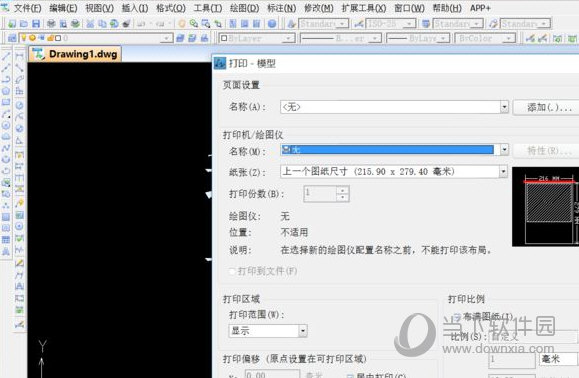Click the Linear dimension tool

point(20,56)
